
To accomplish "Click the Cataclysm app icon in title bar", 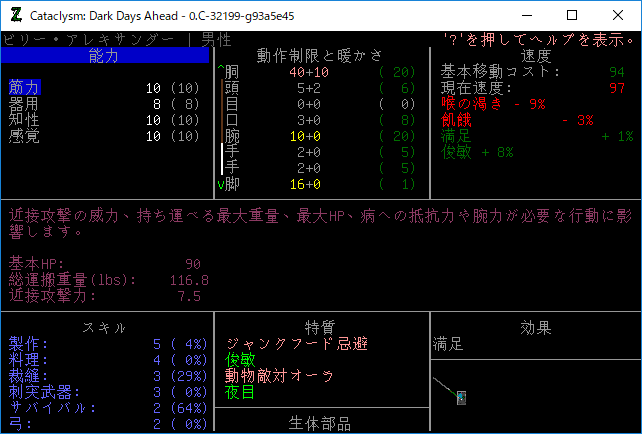I will click(x=15, y=15).
